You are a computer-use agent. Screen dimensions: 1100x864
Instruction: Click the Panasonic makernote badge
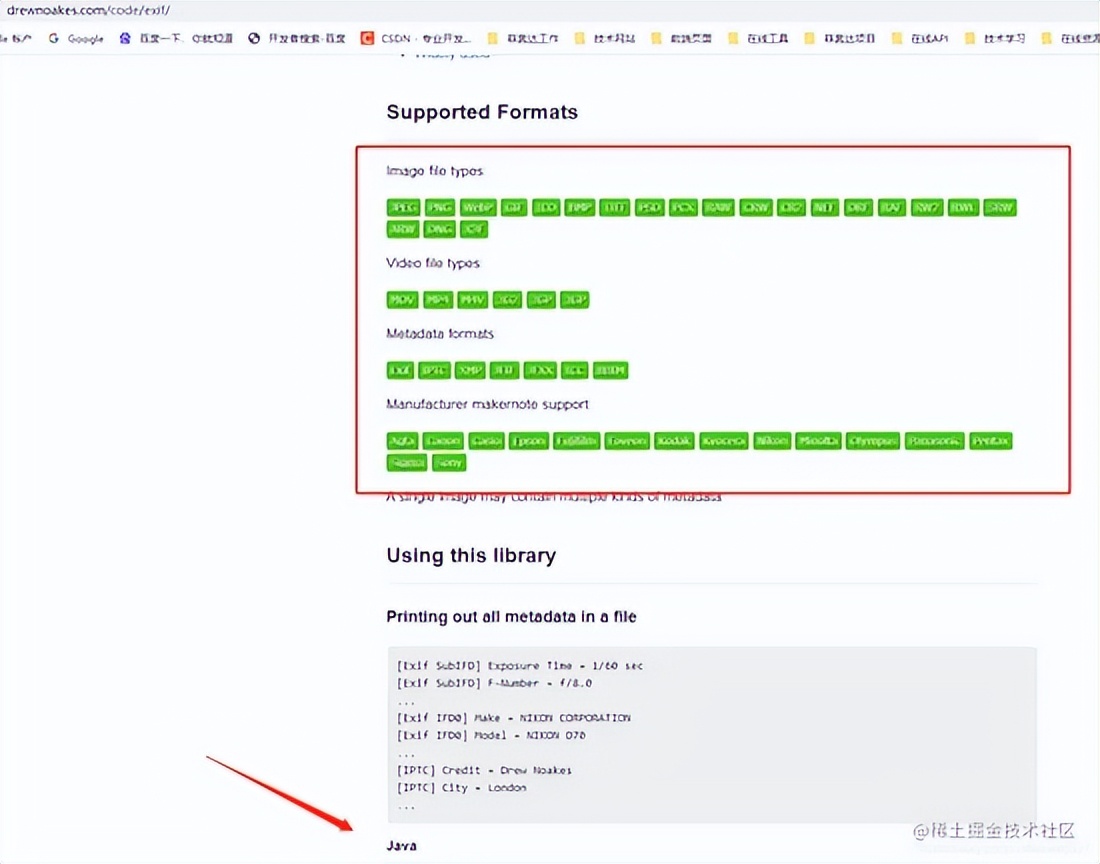(x=934, y=441)
